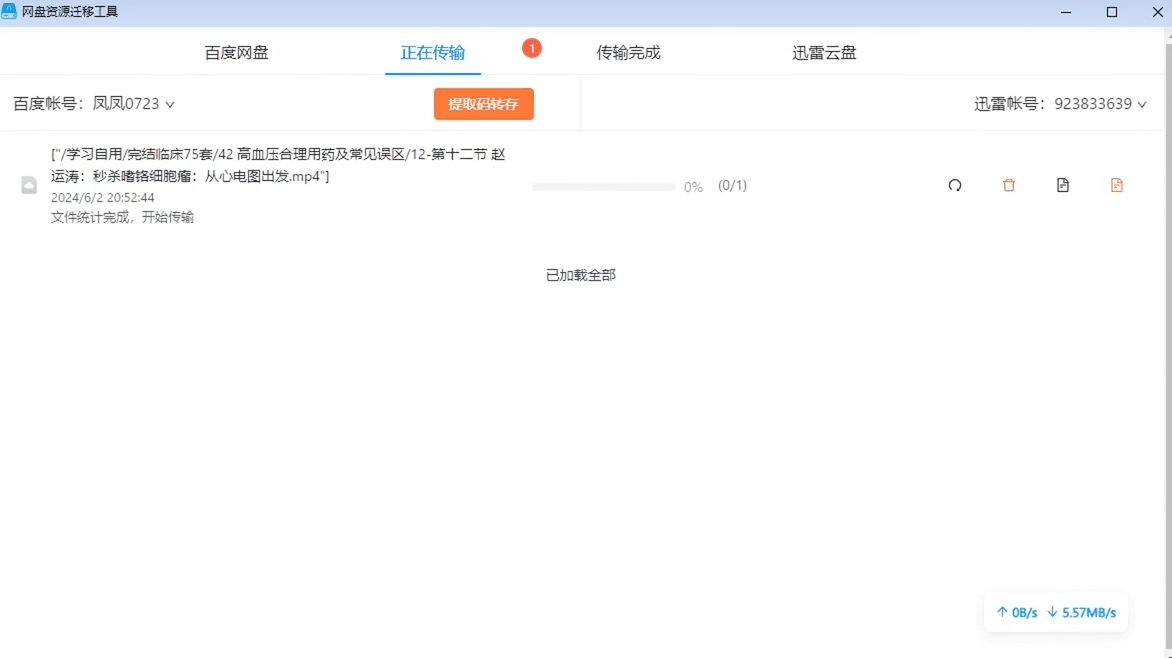The image size is (1172, 658).
Task: Switch to the 百度网盘 tab
Action: point(236,52)
